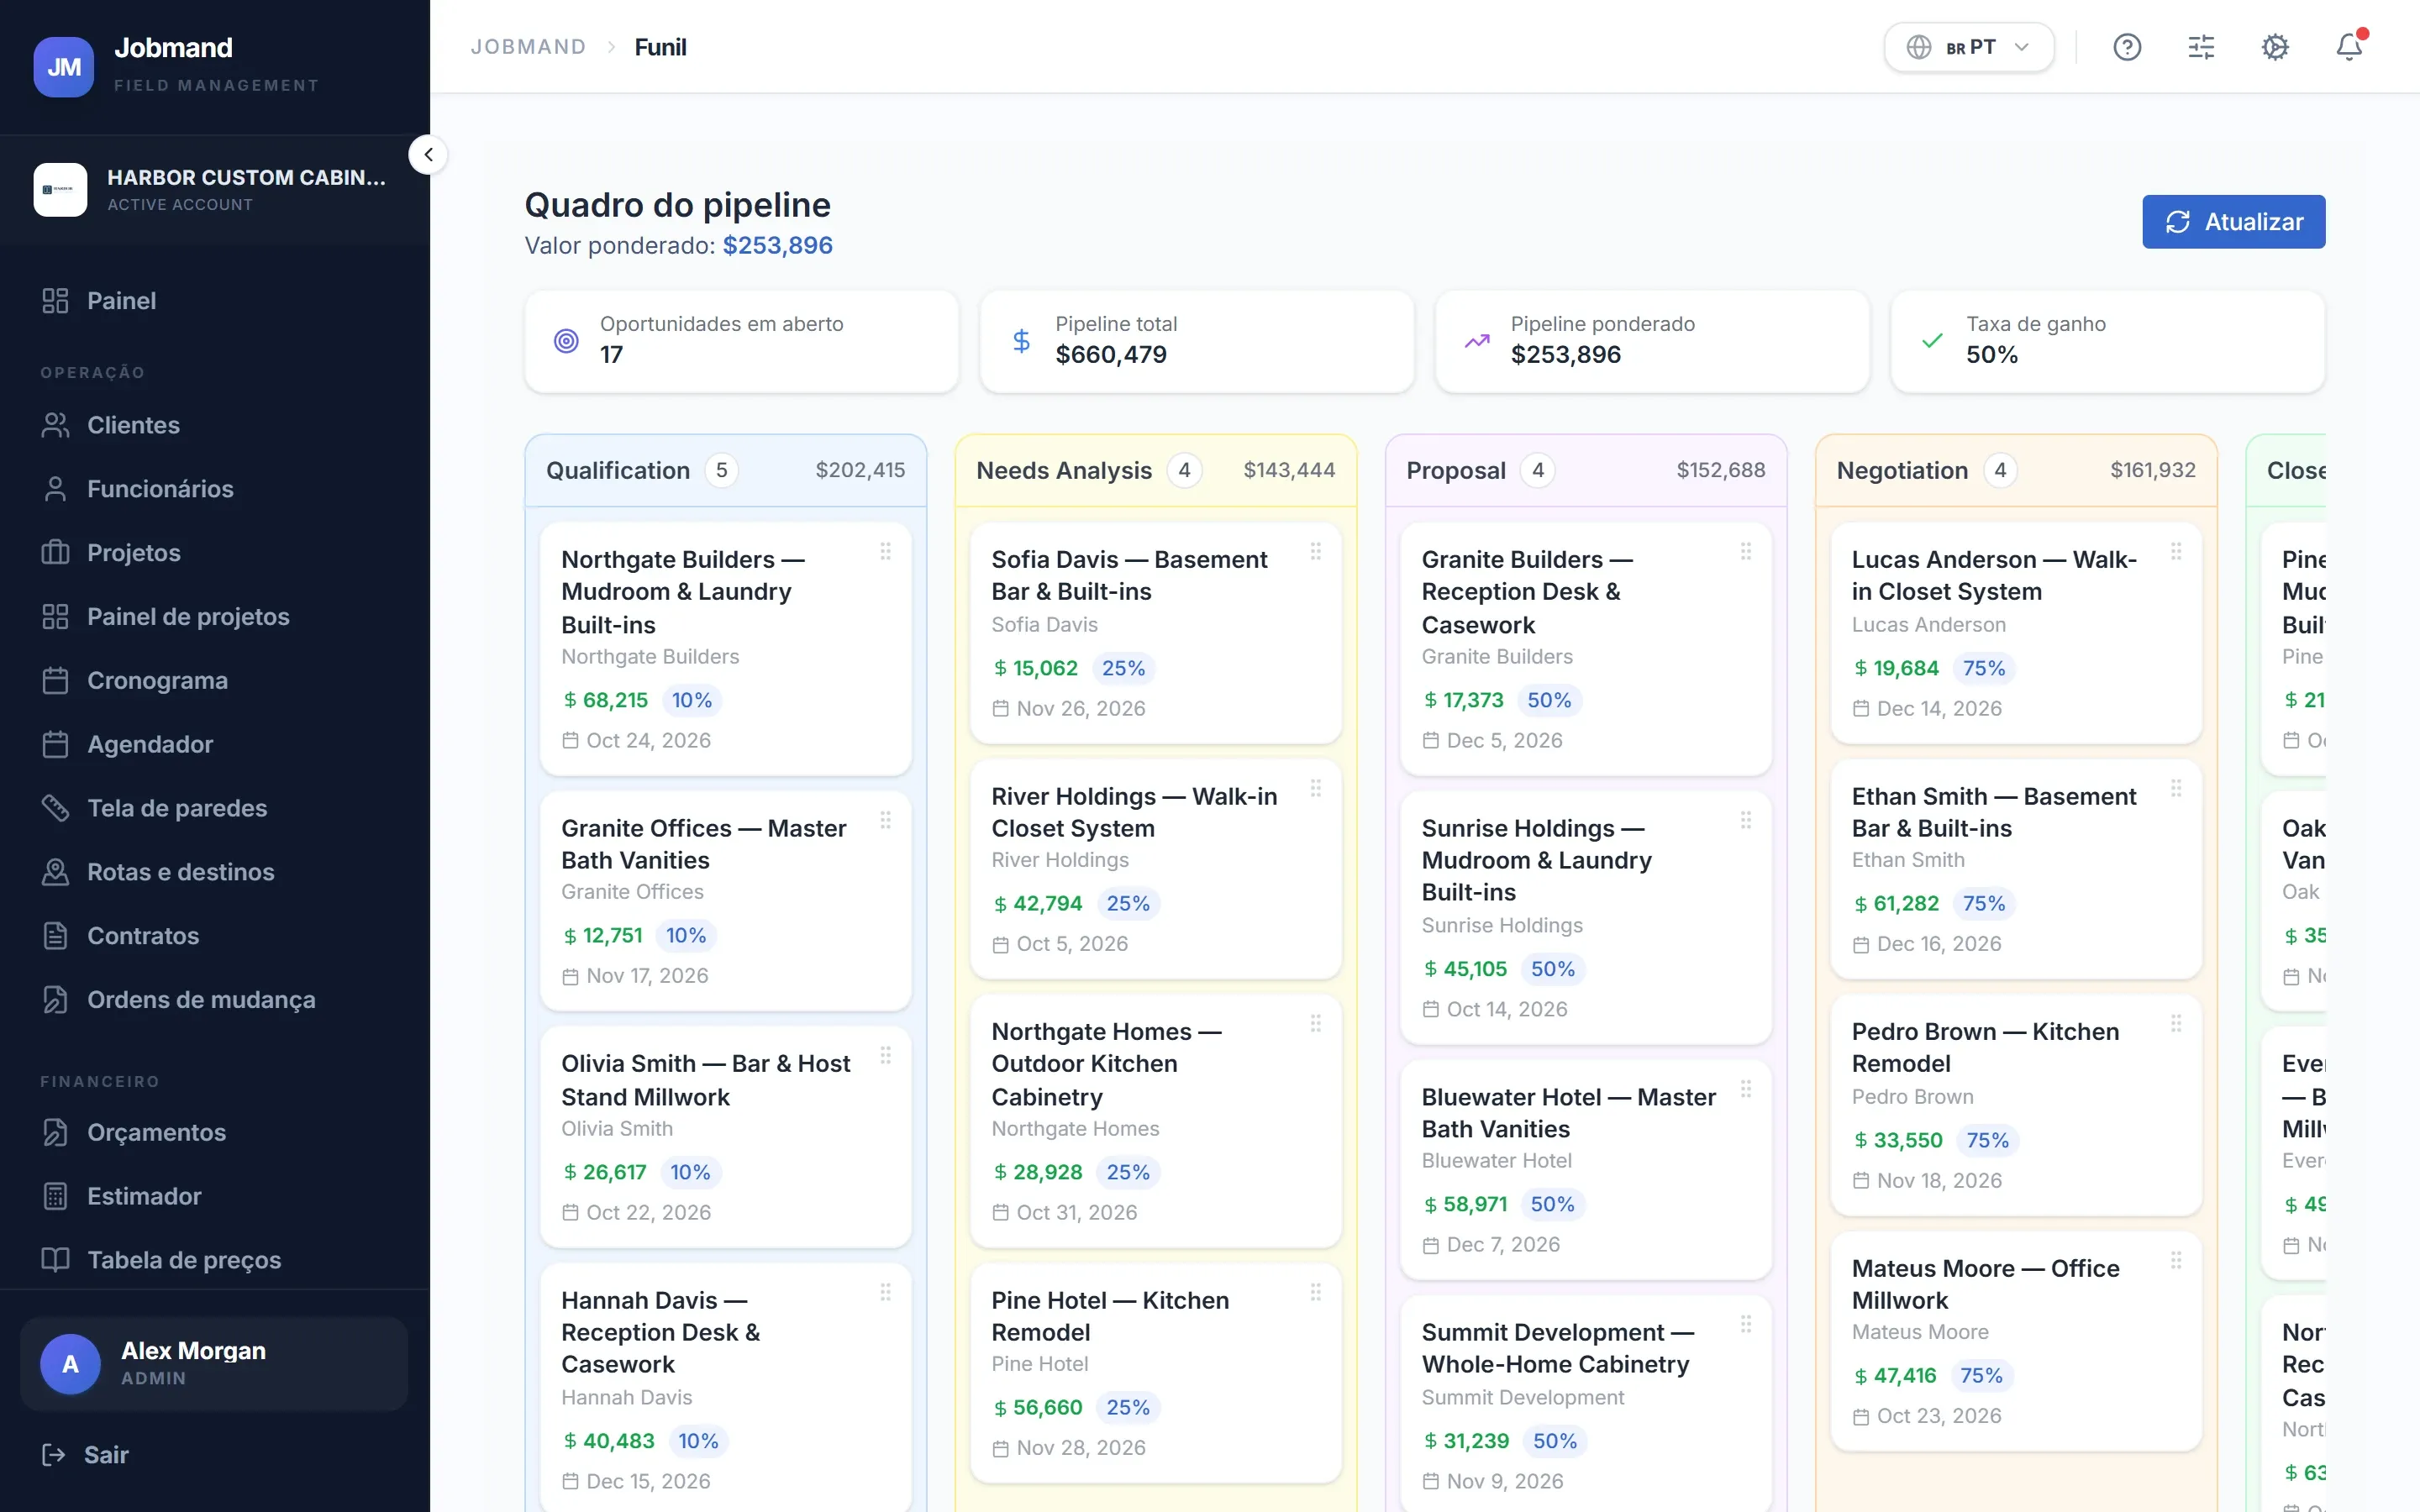
Task: Grab drag handle on Northgate Builders card
Action: (x=885, y=551)
